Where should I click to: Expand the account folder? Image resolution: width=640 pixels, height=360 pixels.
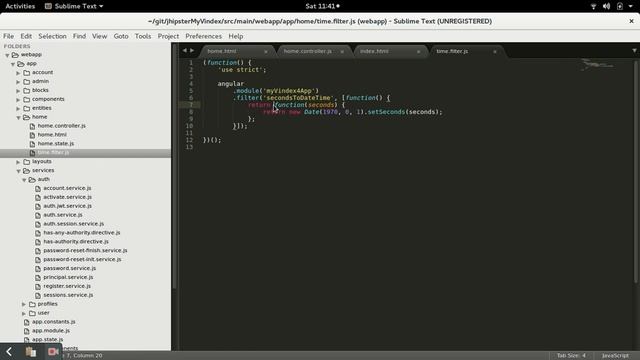click(x=18, y=73)
